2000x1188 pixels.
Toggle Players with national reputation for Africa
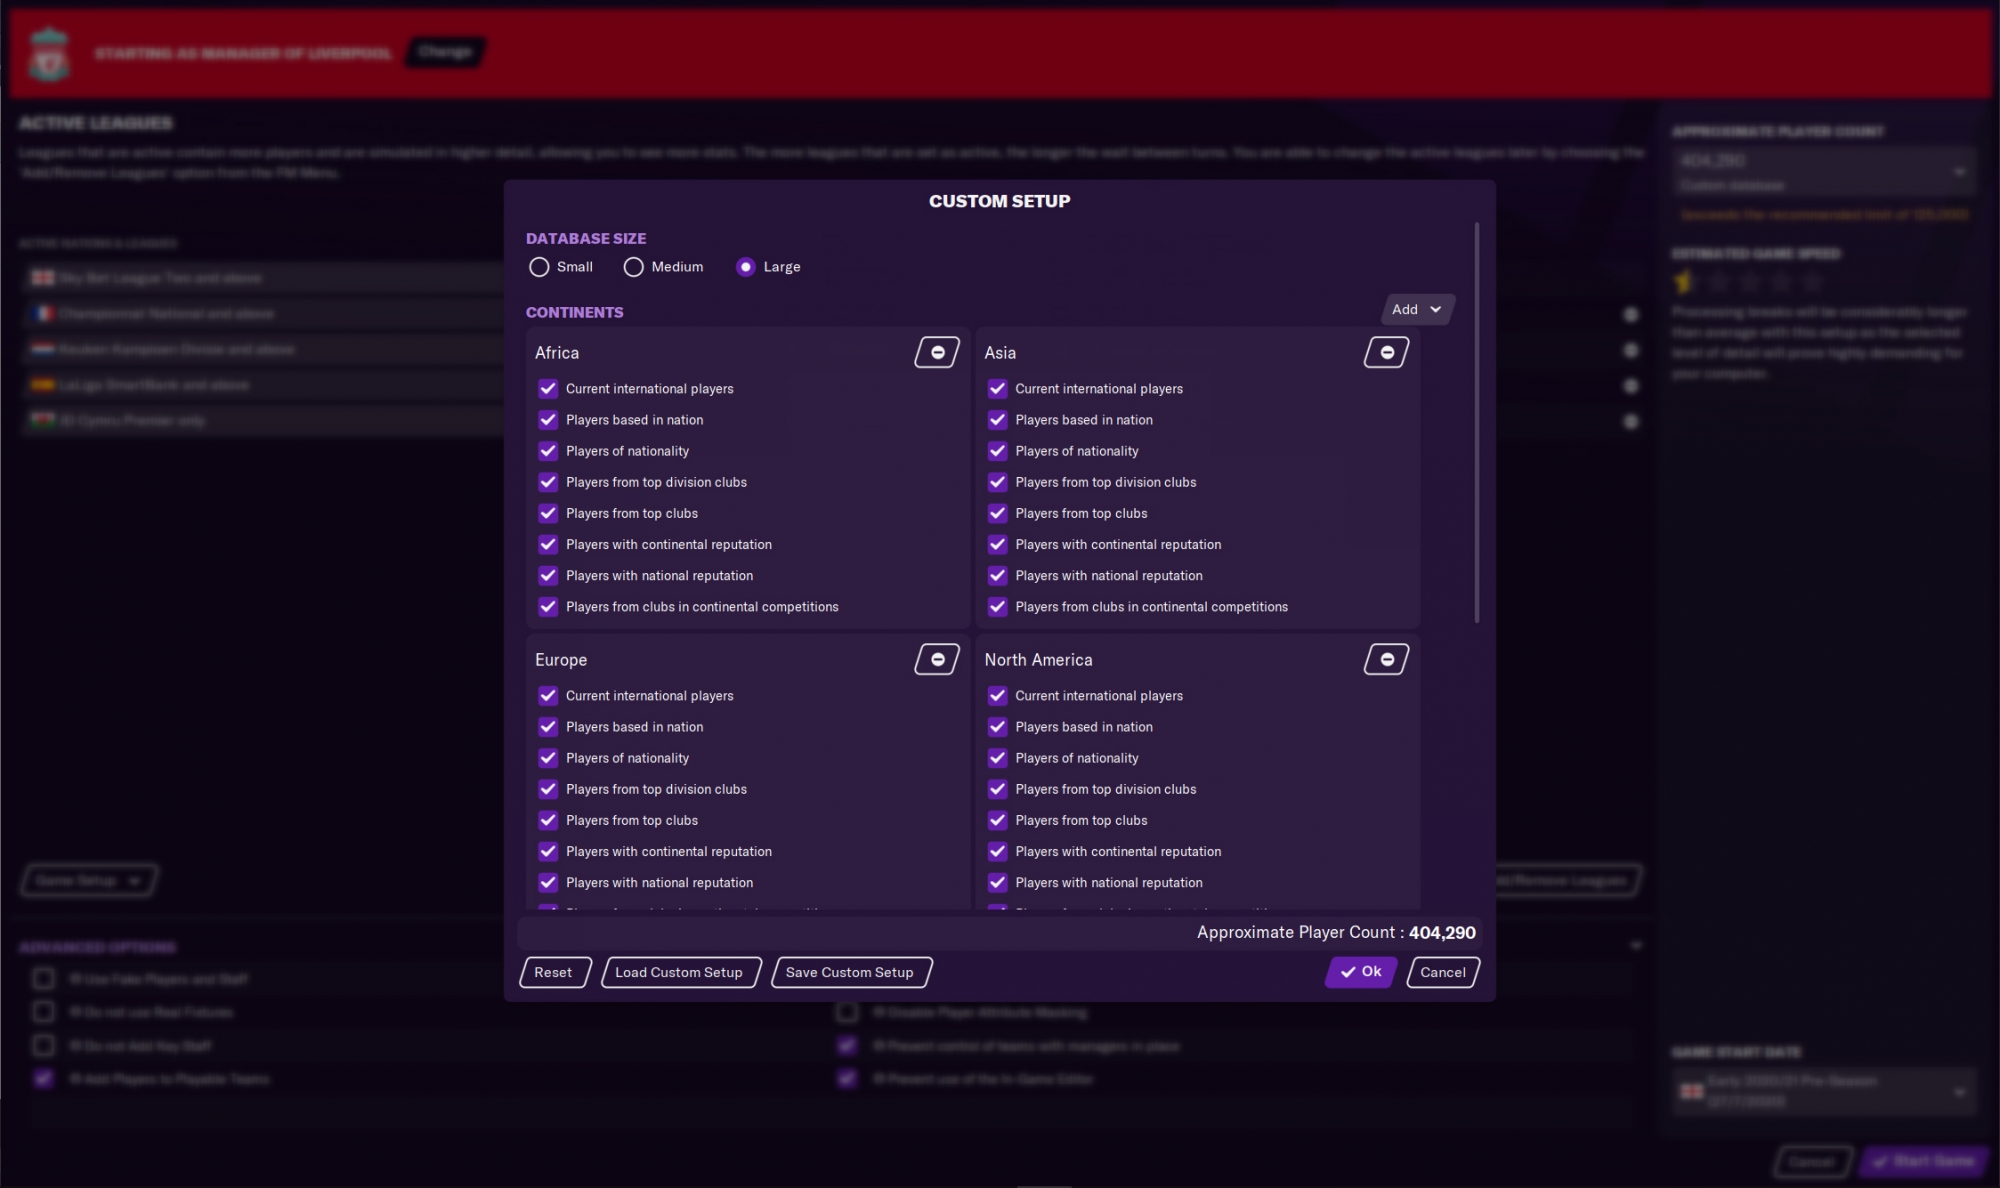click(x=546, y=574)
